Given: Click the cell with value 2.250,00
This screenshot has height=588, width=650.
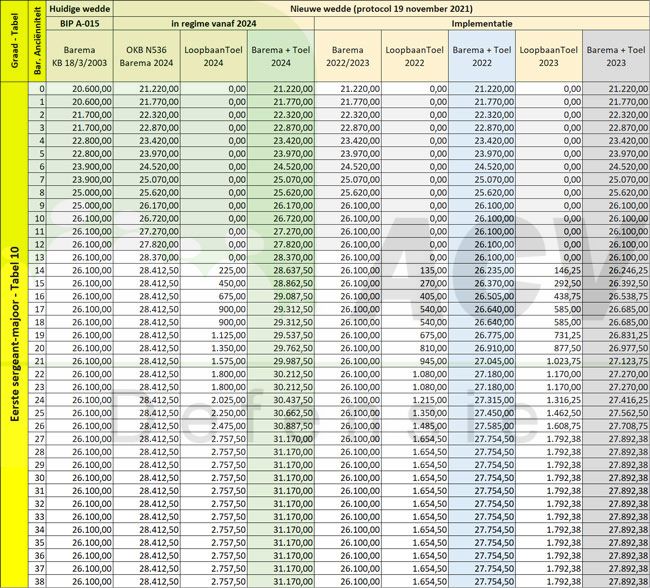Looking at the screenshot, I should pyautogui.click(x=214, y=413).
